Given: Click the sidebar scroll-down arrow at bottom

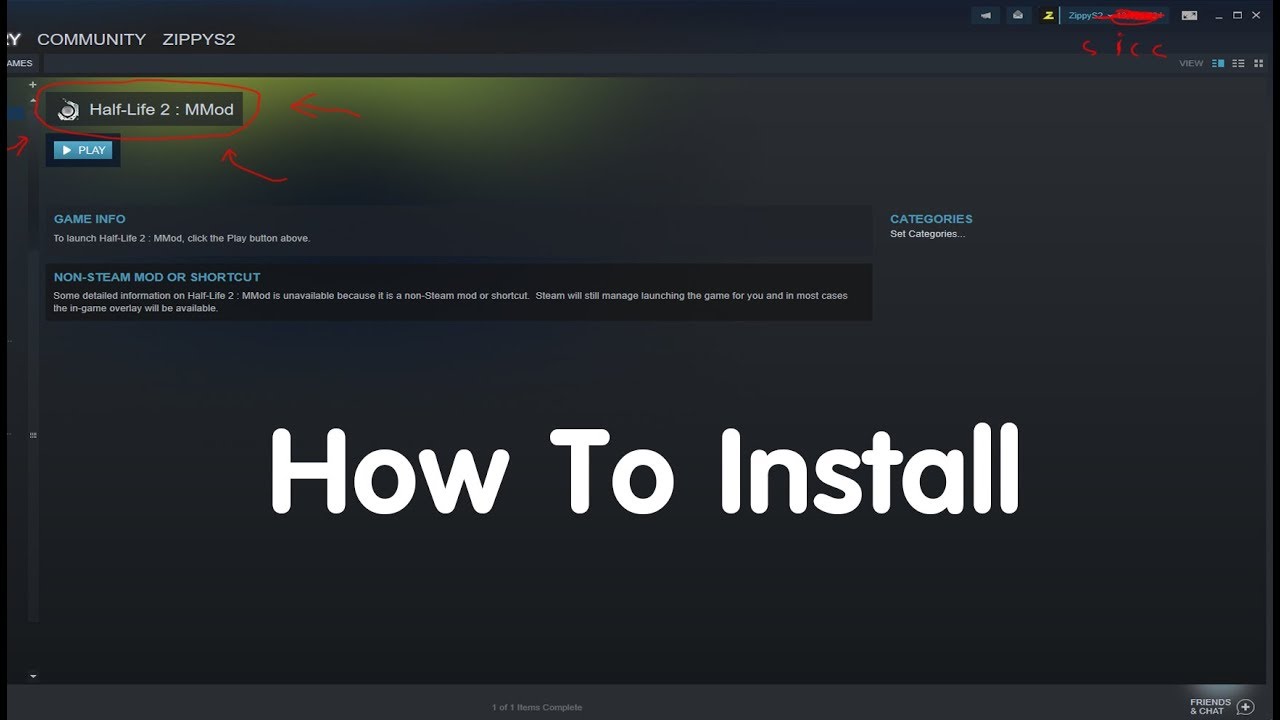Looking at the screenshot, I should 33,676.
